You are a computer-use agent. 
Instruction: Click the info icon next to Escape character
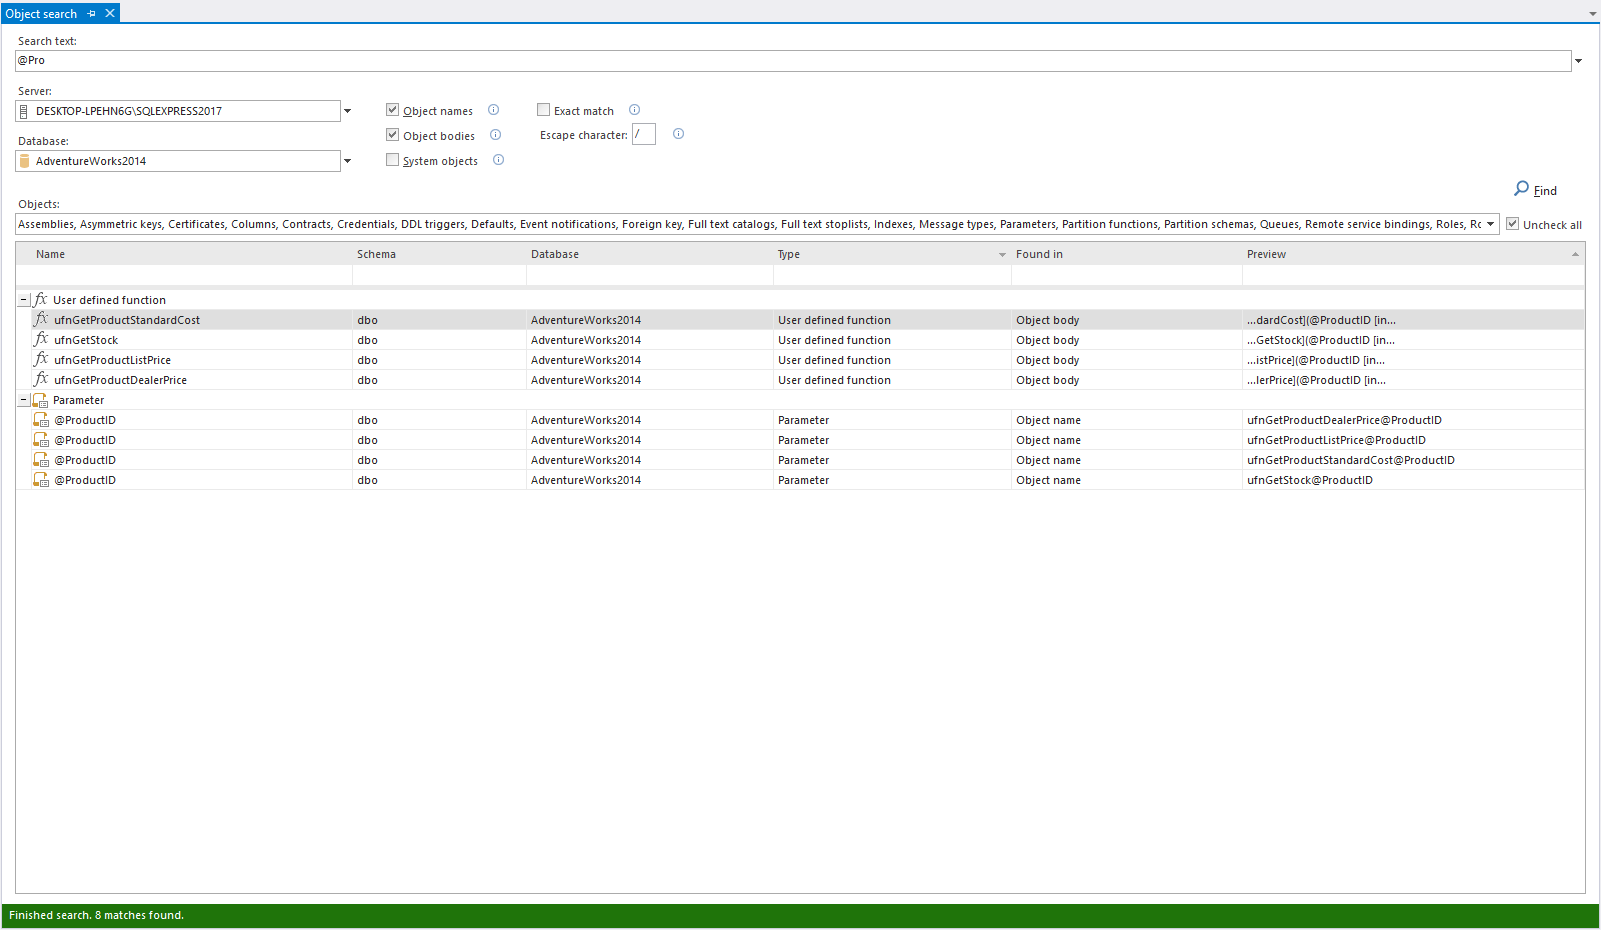678,134
